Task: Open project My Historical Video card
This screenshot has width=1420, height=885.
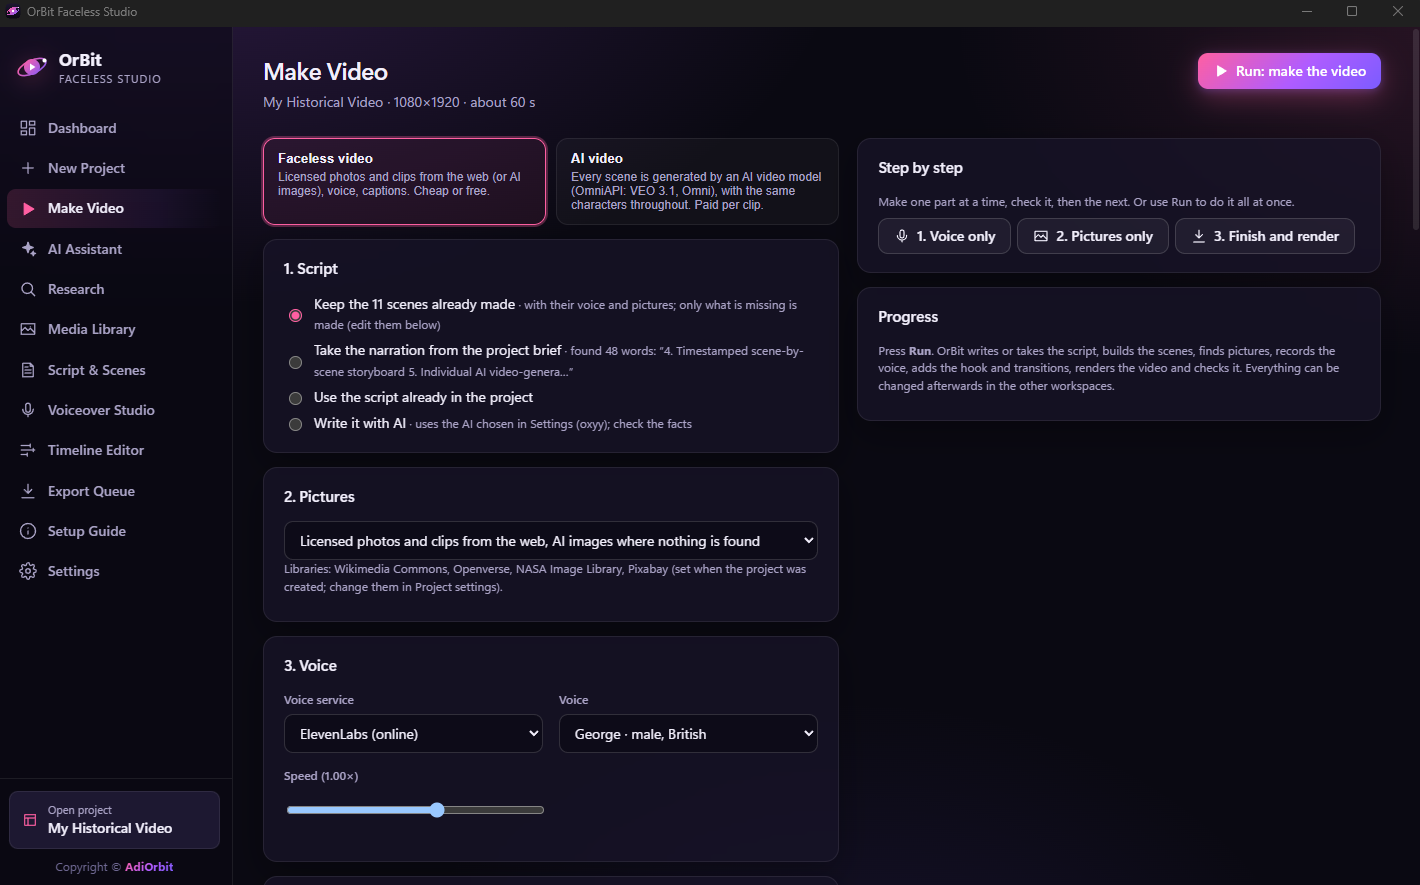Action: click(114, 820)
